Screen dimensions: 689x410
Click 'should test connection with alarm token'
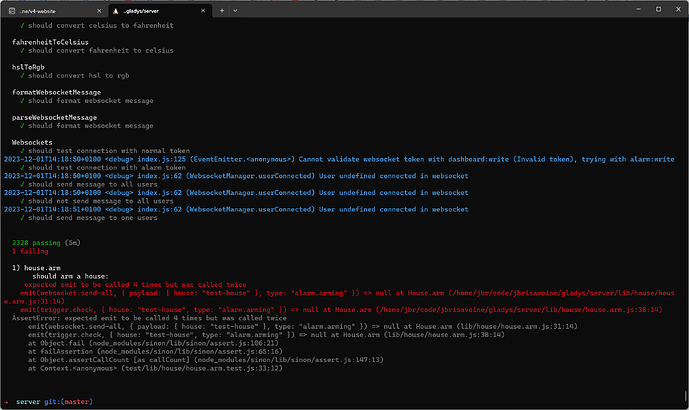click(103, 167)
